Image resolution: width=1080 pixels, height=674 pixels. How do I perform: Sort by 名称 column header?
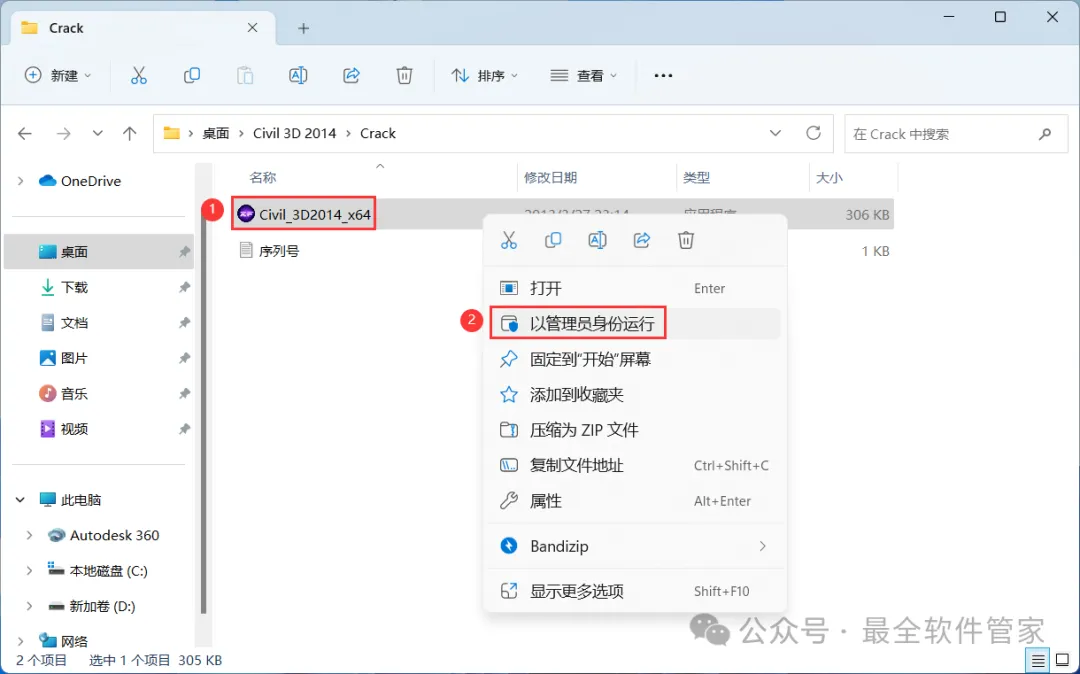point(262,178)
